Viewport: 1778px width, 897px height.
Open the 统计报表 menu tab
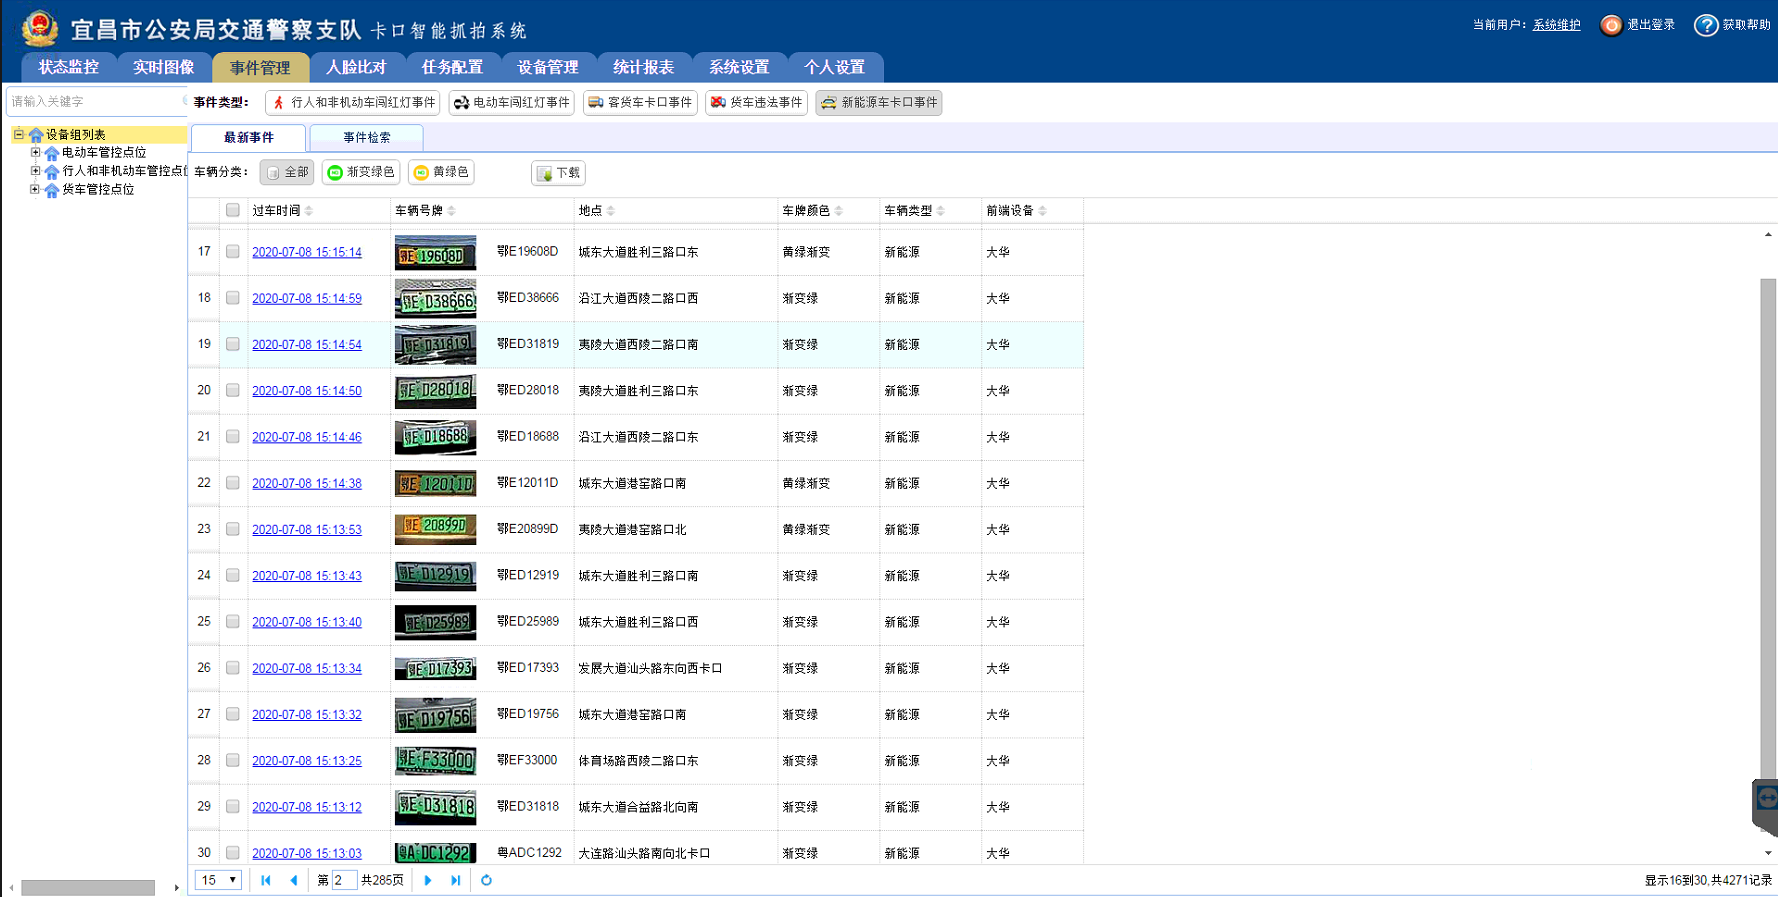(x=643, y=67)
